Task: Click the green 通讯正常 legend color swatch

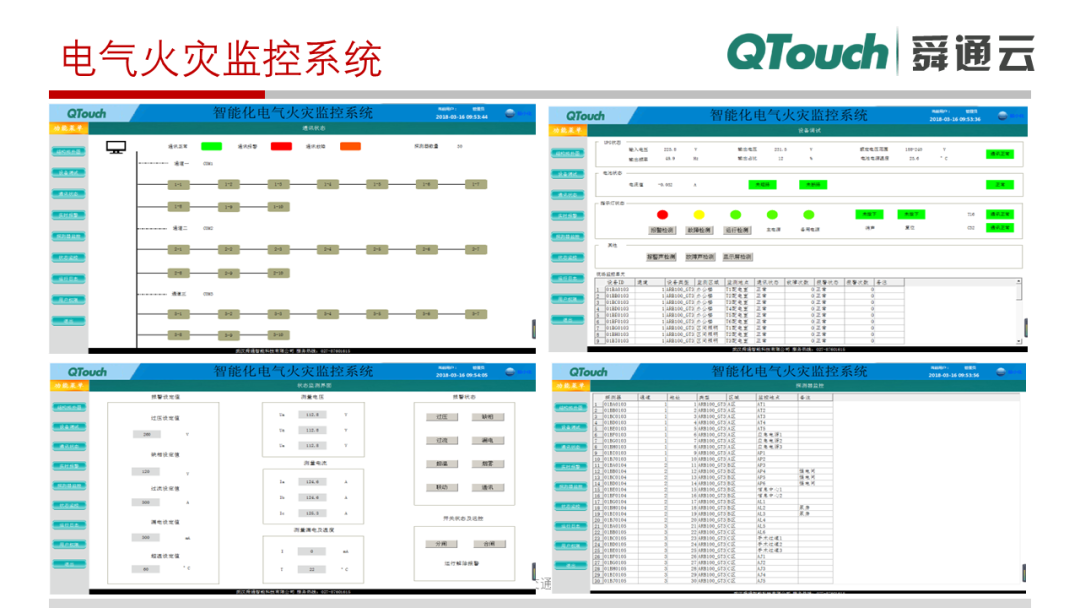Action: pos(211,146)
